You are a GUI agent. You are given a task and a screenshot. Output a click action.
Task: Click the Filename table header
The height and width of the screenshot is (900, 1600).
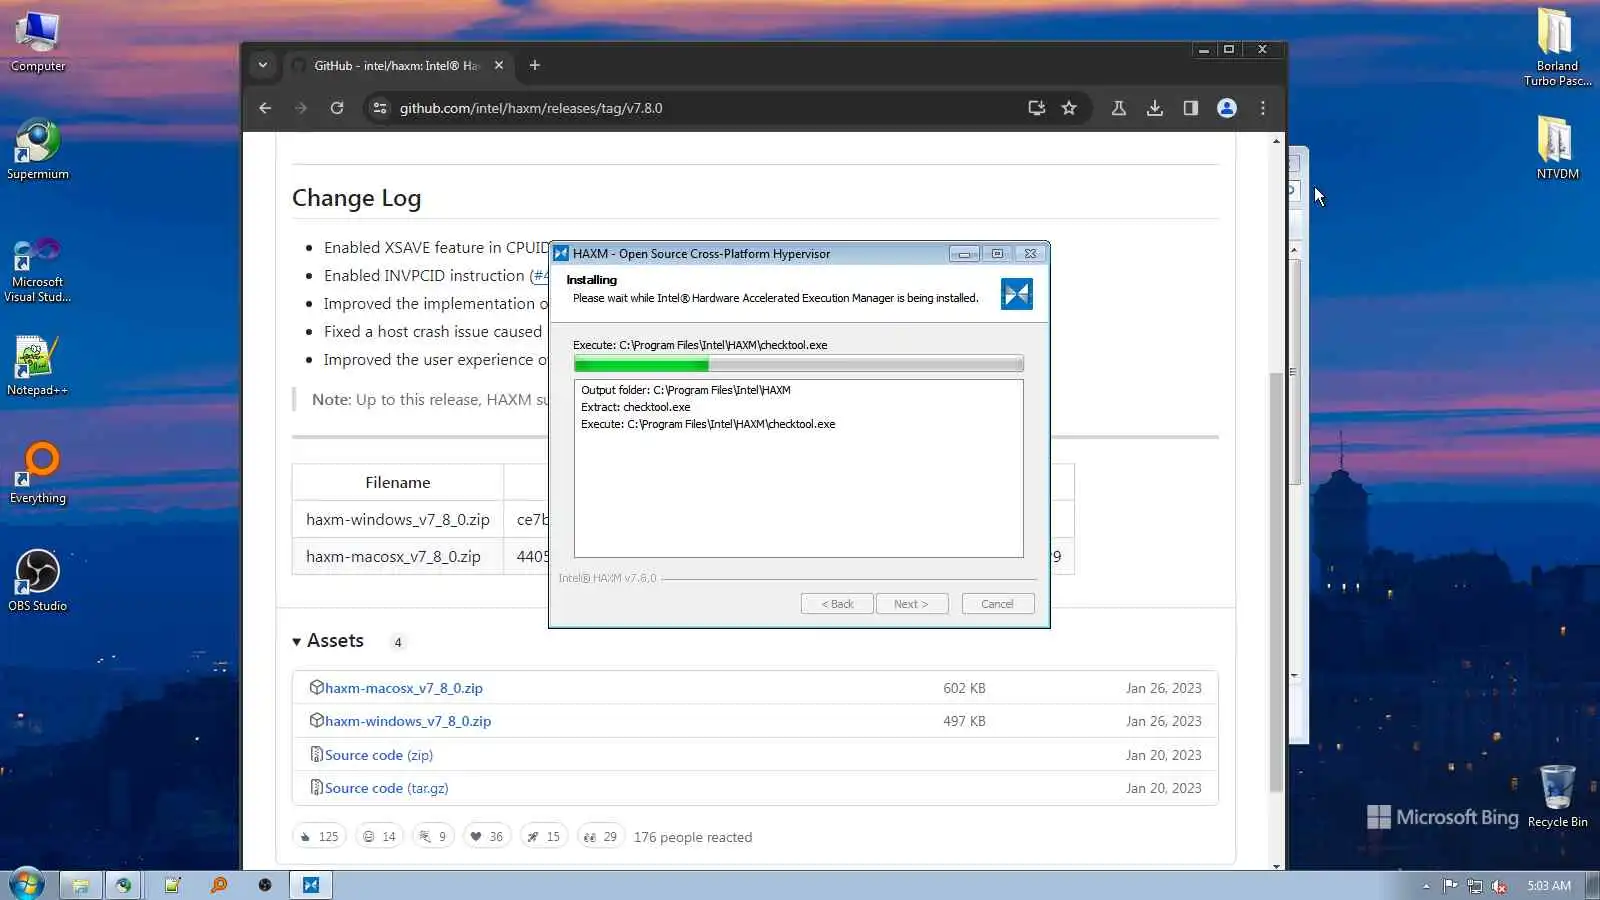click(398, 482)
